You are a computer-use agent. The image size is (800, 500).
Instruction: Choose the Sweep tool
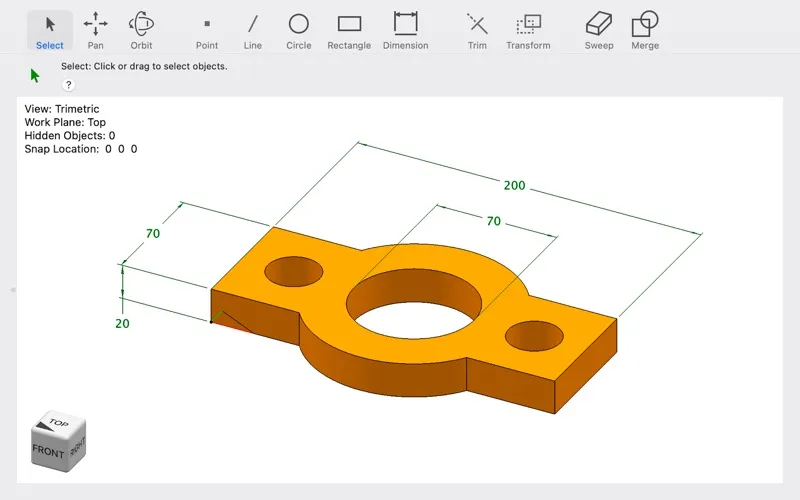click(x=599, y=31)
